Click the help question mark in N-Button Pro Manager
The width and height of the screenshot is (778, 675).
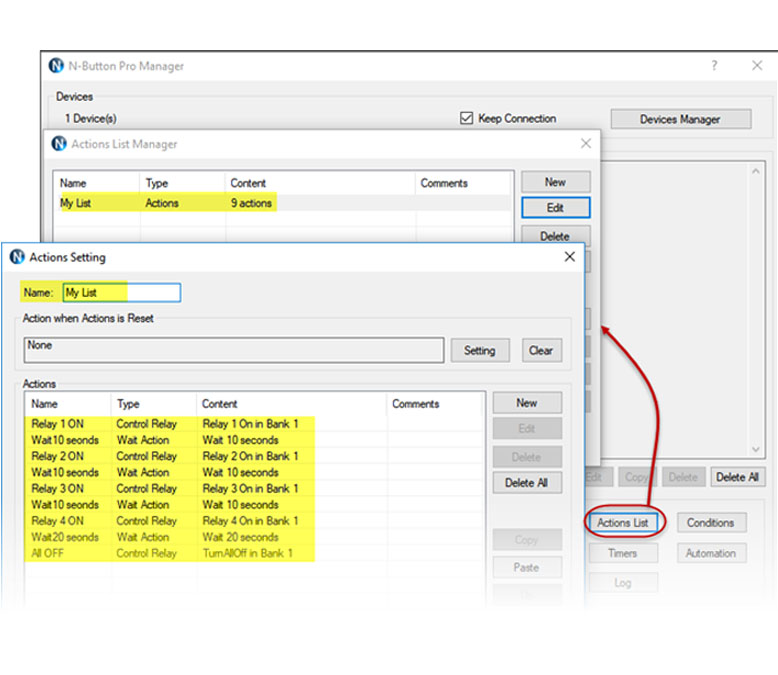coord(714,66)
